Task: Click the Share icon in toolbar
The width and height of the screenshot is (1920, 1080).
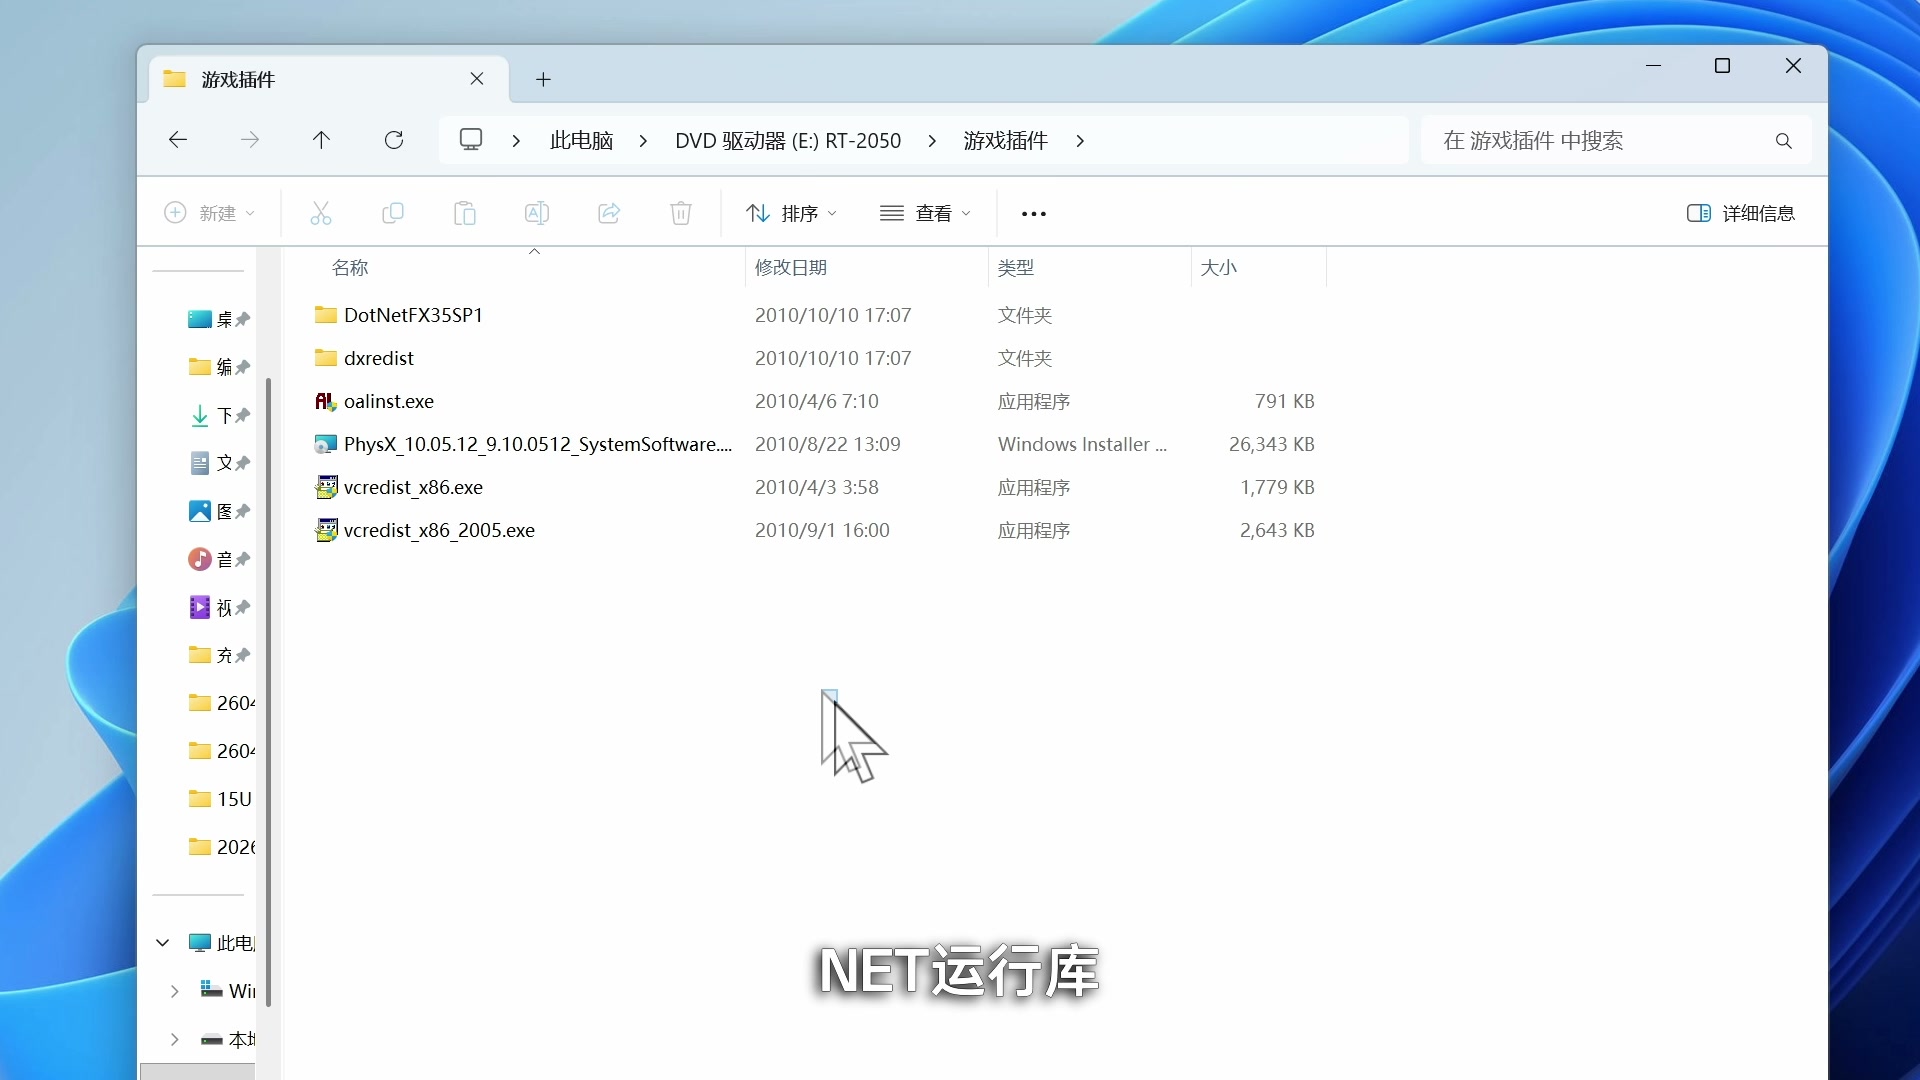Action: click(x=609, y=213)
